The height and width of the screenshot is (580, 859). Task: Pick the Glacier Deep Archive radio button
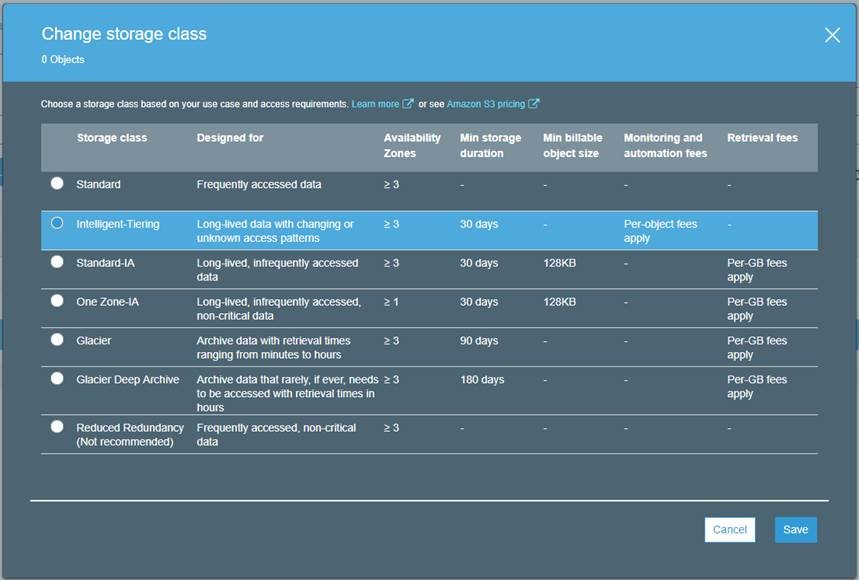[x=57, y=379]
